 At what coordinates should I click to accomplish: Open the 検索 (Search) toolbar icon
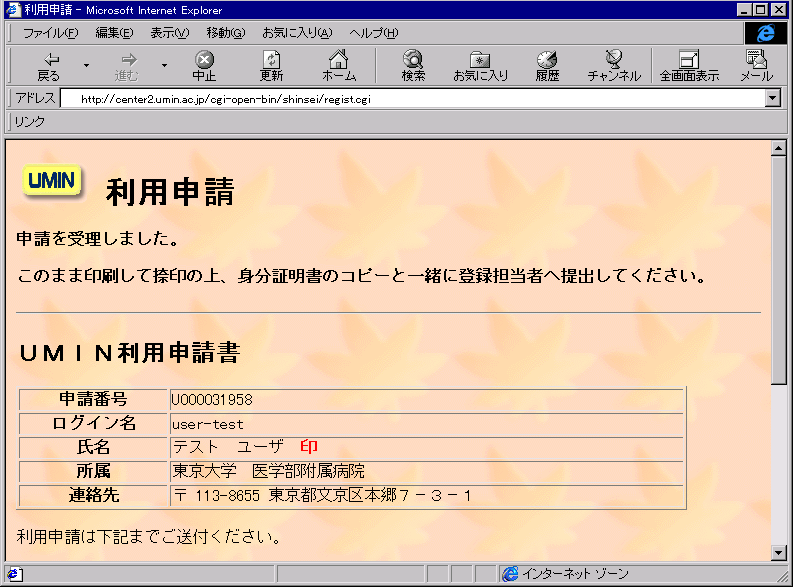[413, 66]
